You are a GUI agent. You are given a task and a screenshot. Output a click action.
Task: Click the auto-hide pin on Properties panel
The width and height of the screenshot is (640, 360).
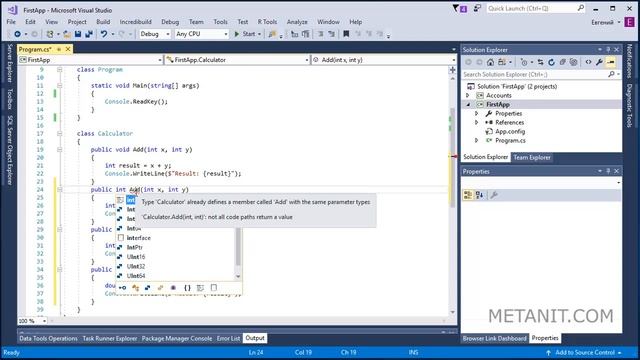608,171
